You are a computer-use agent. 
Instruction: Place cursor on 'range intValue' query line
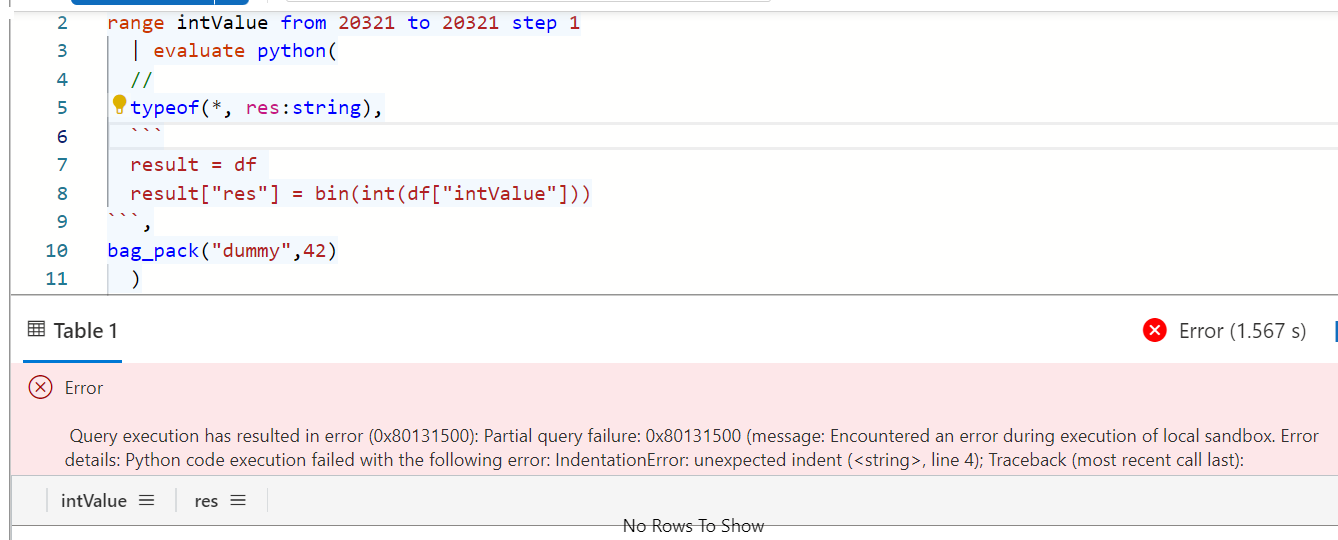[x=343, y=22]
